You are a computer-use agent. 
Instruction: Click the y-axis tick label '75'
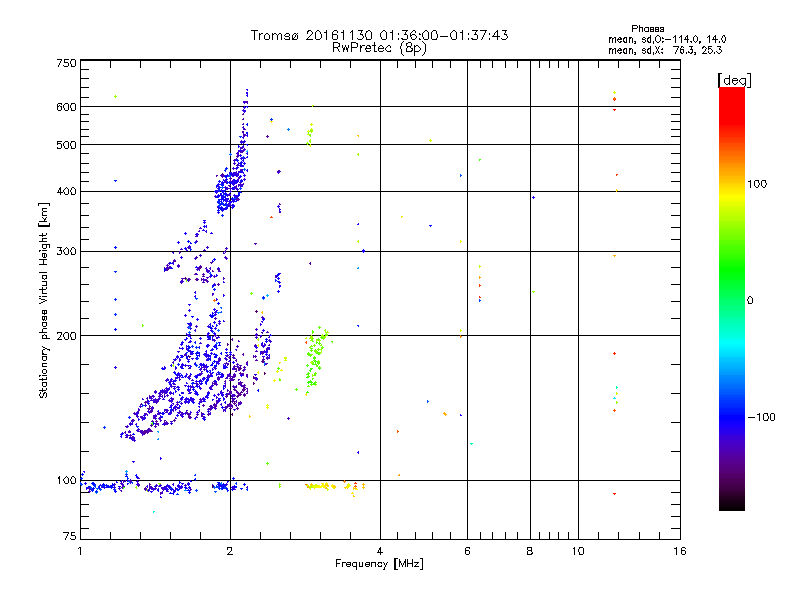click(70, 536)
